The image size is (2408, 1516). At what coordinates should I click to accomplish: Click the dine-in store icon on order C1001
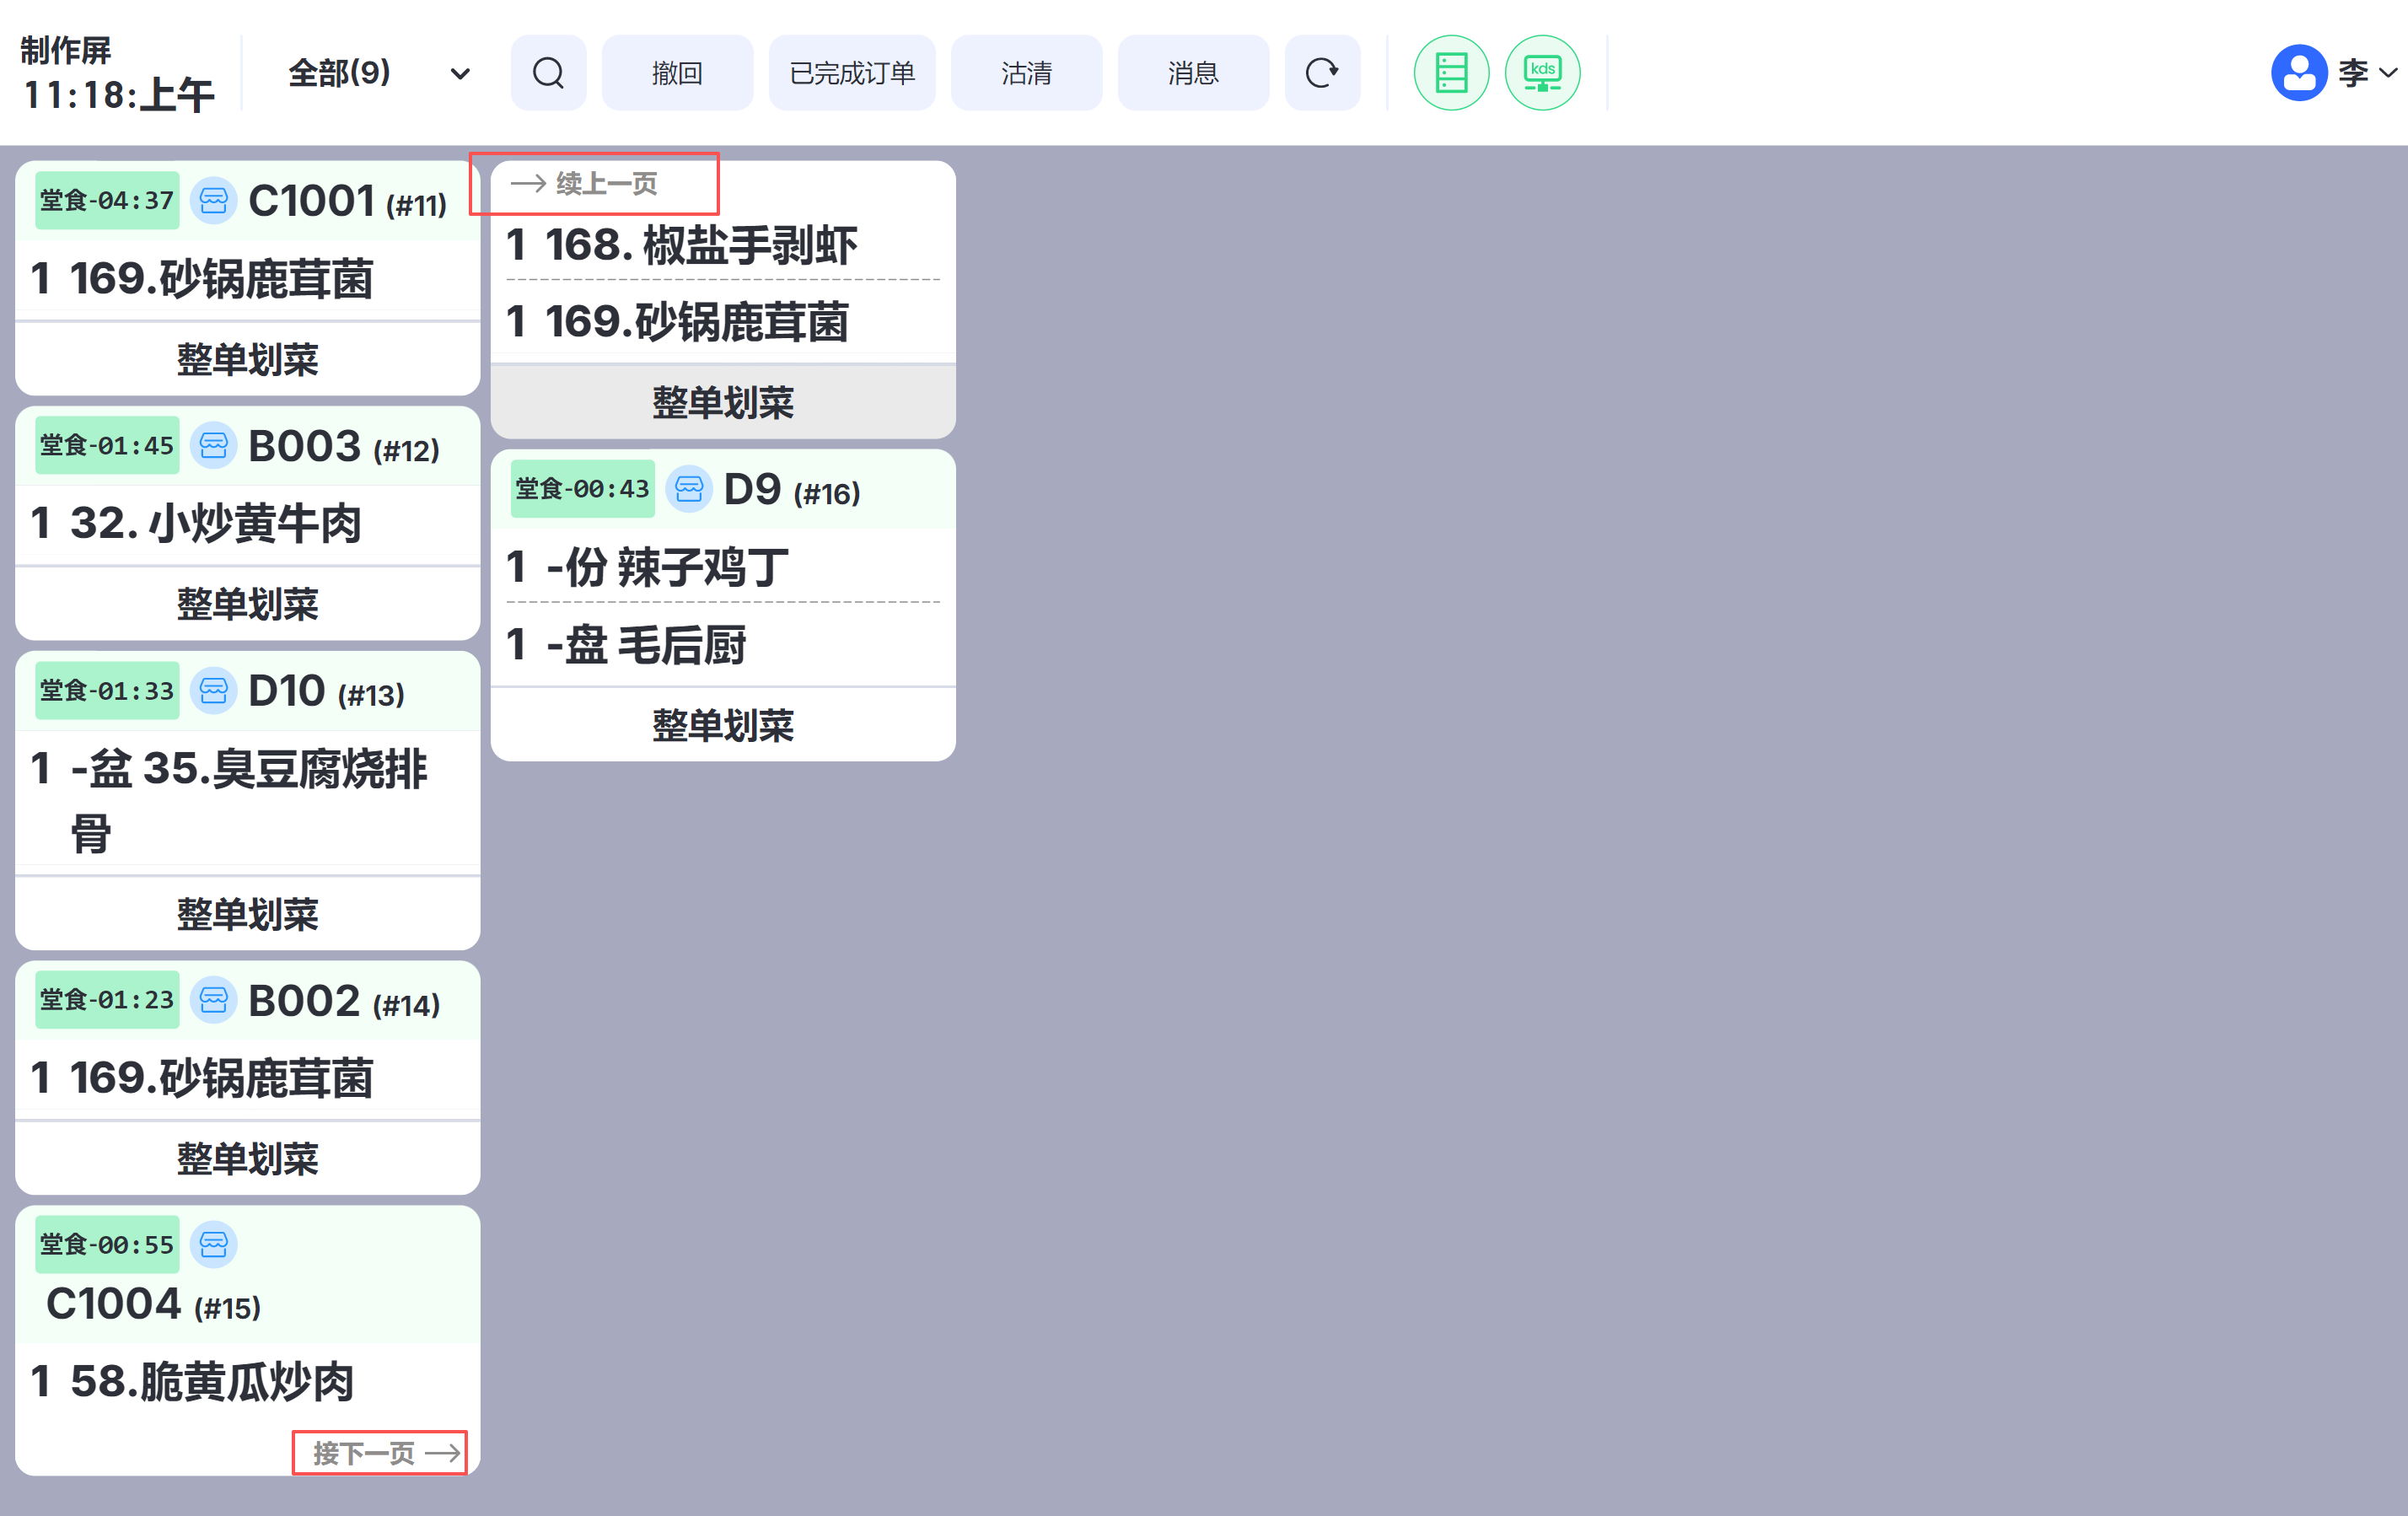coord(213,201)
